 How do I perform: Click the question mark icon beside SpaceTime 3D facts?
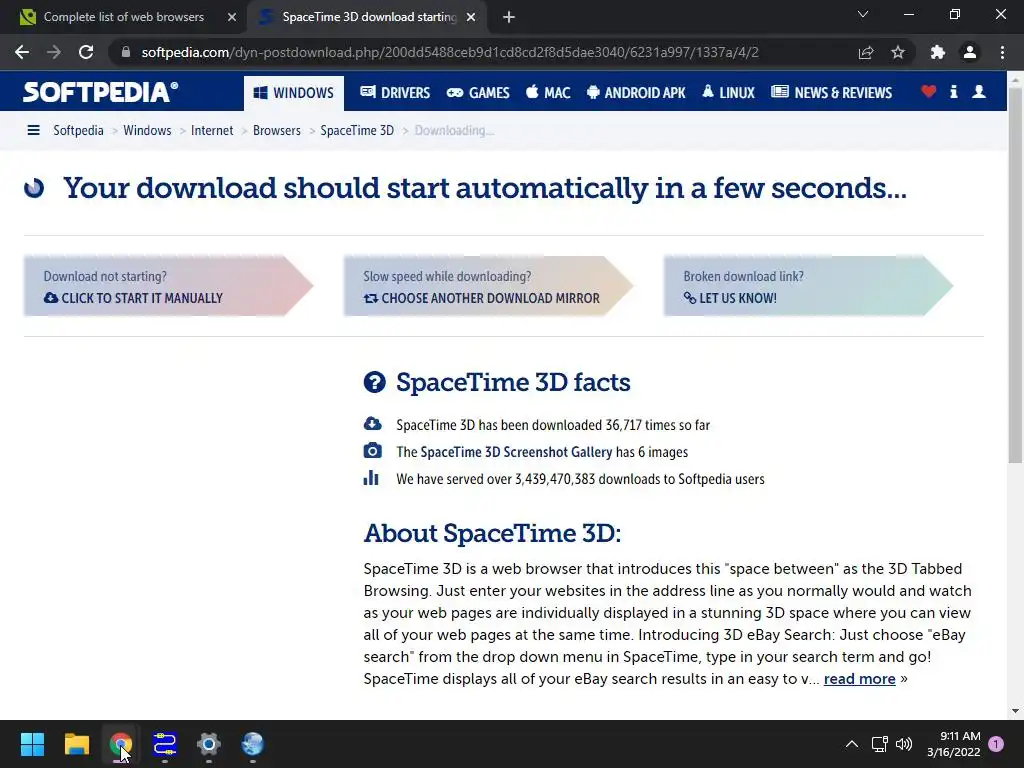tap(374, 382)
